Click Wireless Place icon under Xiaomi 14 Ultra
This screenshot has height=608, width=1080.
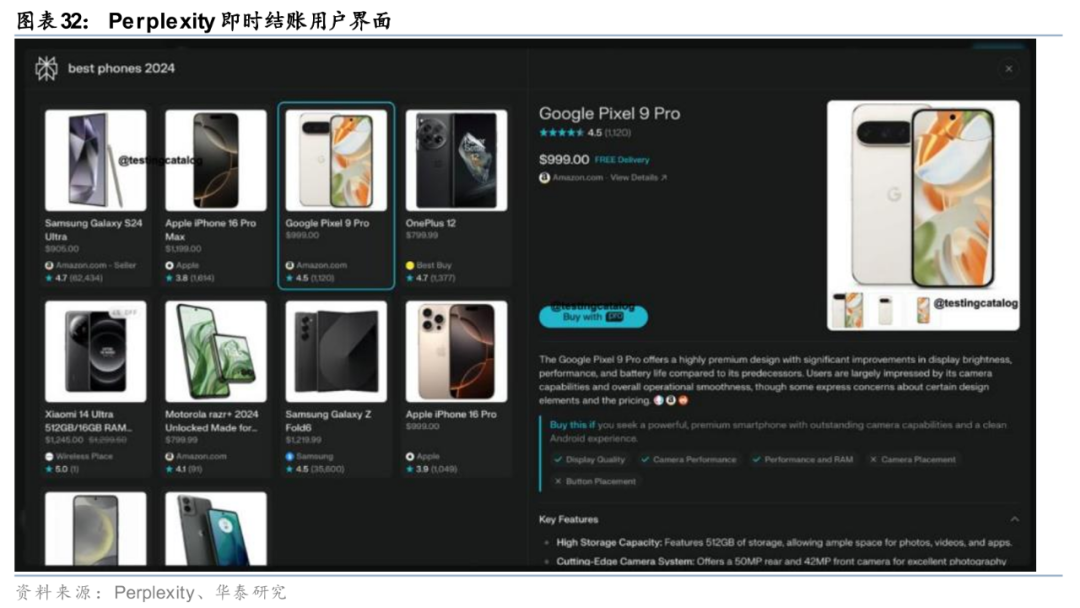tap(50, 457)
